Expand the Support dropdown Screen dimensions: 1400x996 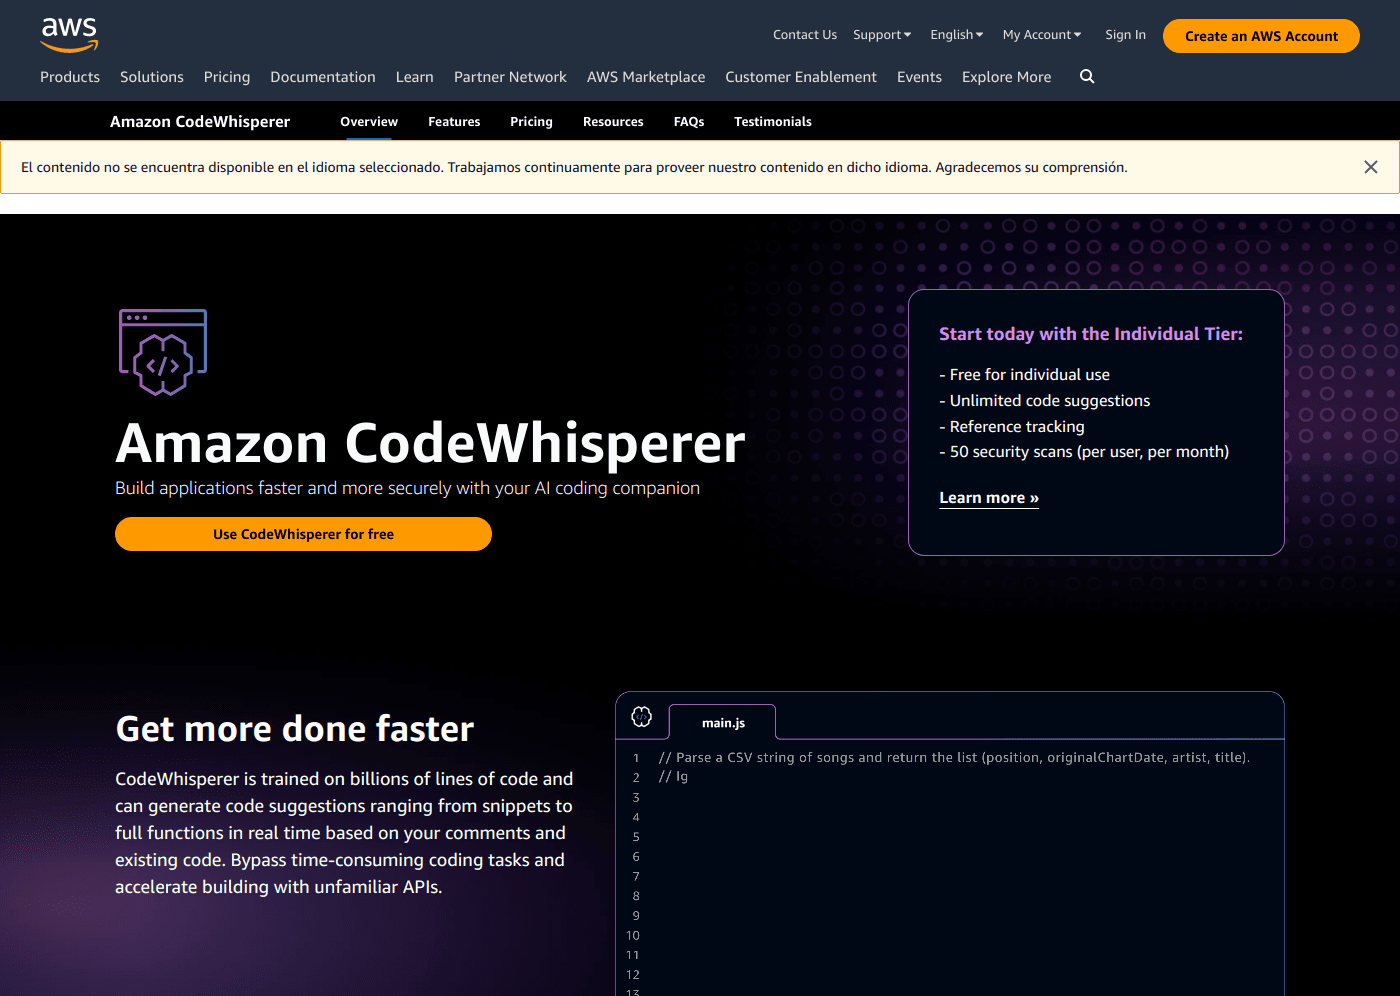pos(882,35)
